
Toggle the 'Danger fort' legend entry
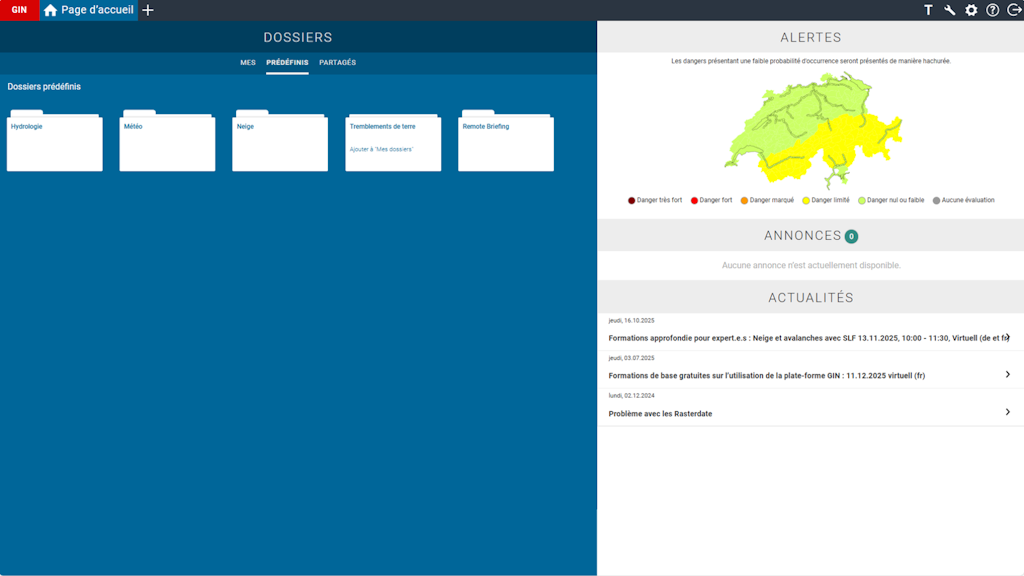pos(711,200)
